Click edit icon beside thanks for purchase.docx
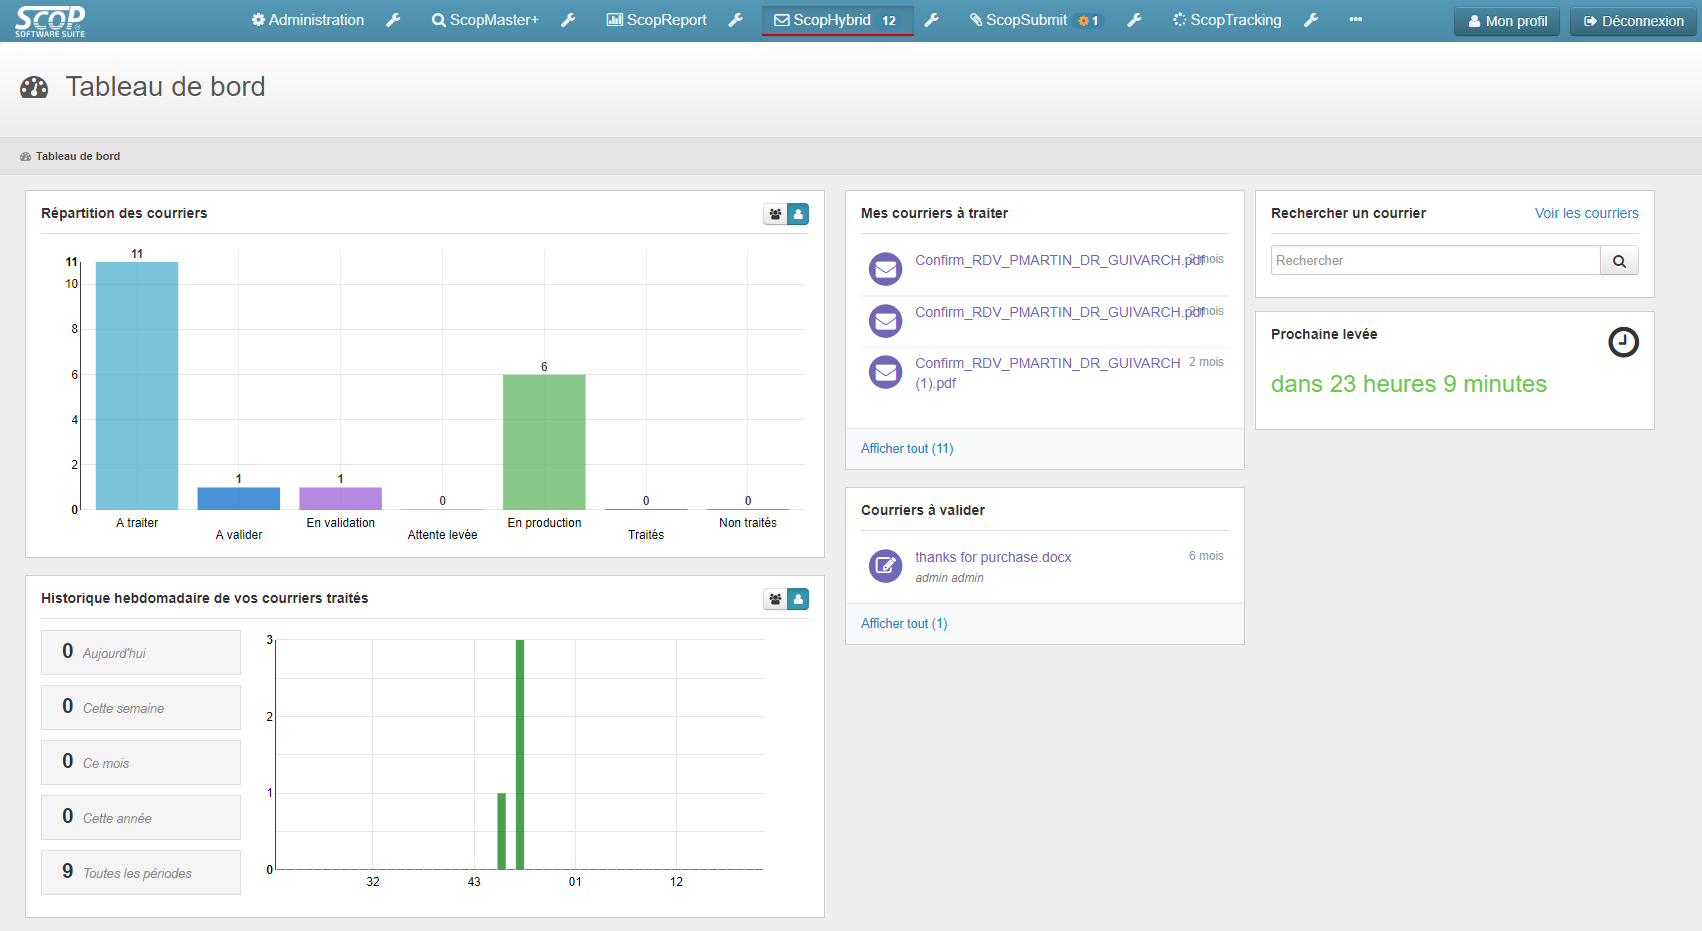1702x931 pixels. [885, 566]
